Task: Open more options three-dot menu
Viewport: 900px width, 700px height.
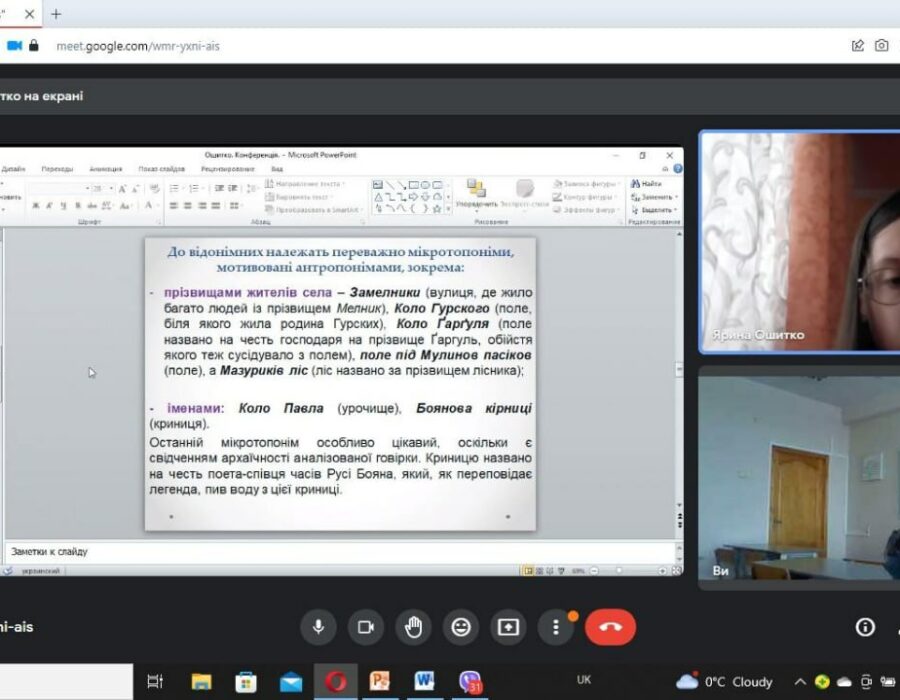Action: pyautogui.click(x=556, y=627)
